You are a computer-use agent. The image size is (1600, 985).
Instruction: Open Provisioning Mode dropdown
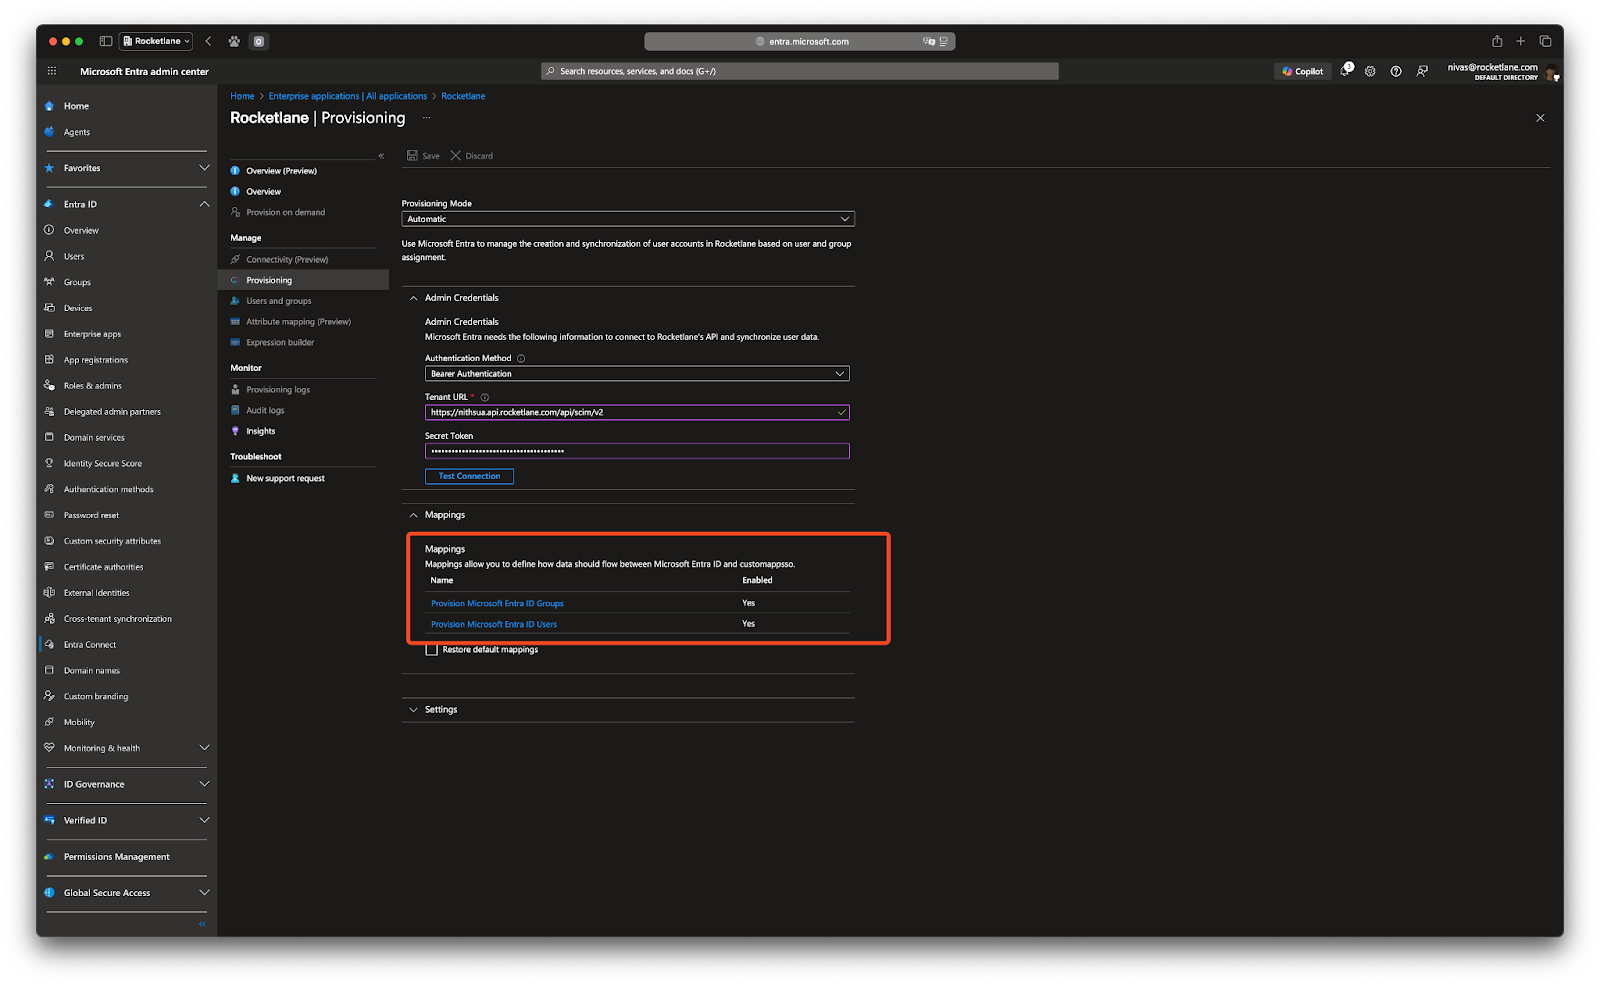628,219
